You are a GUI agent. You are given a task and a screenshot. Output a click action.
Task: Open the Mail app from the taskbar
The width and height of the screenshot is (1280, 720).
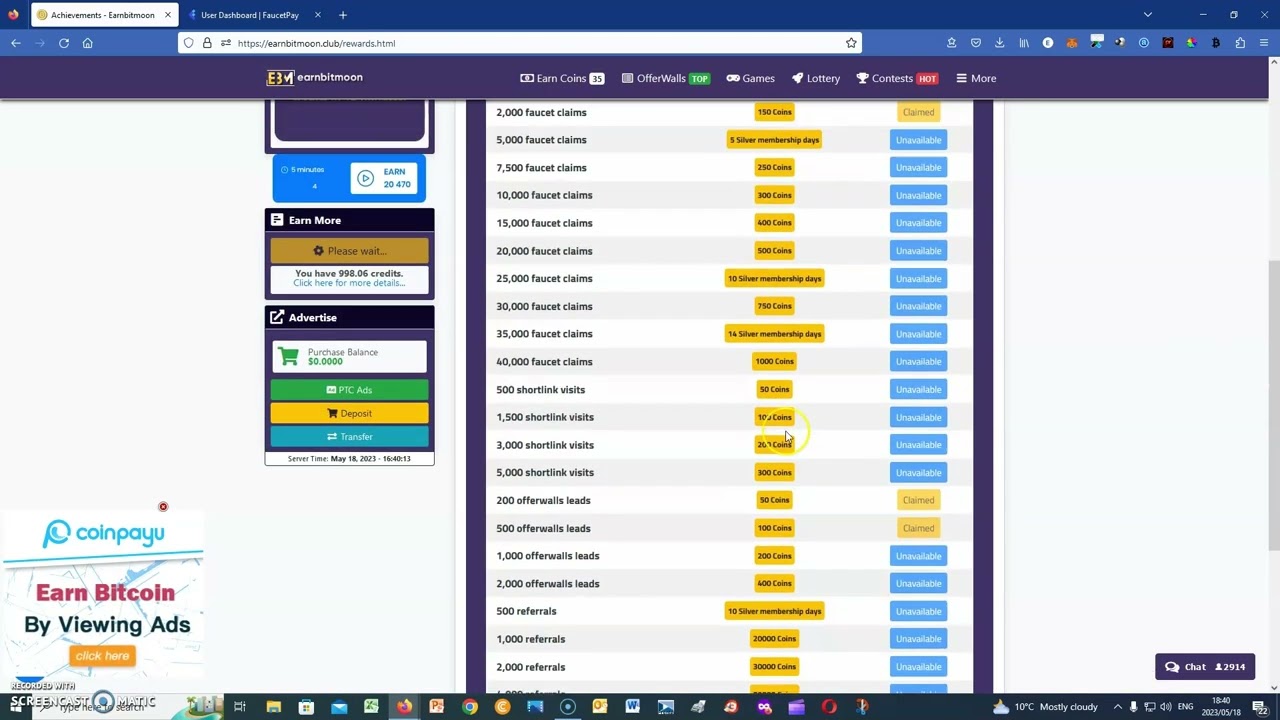point(339,707)
